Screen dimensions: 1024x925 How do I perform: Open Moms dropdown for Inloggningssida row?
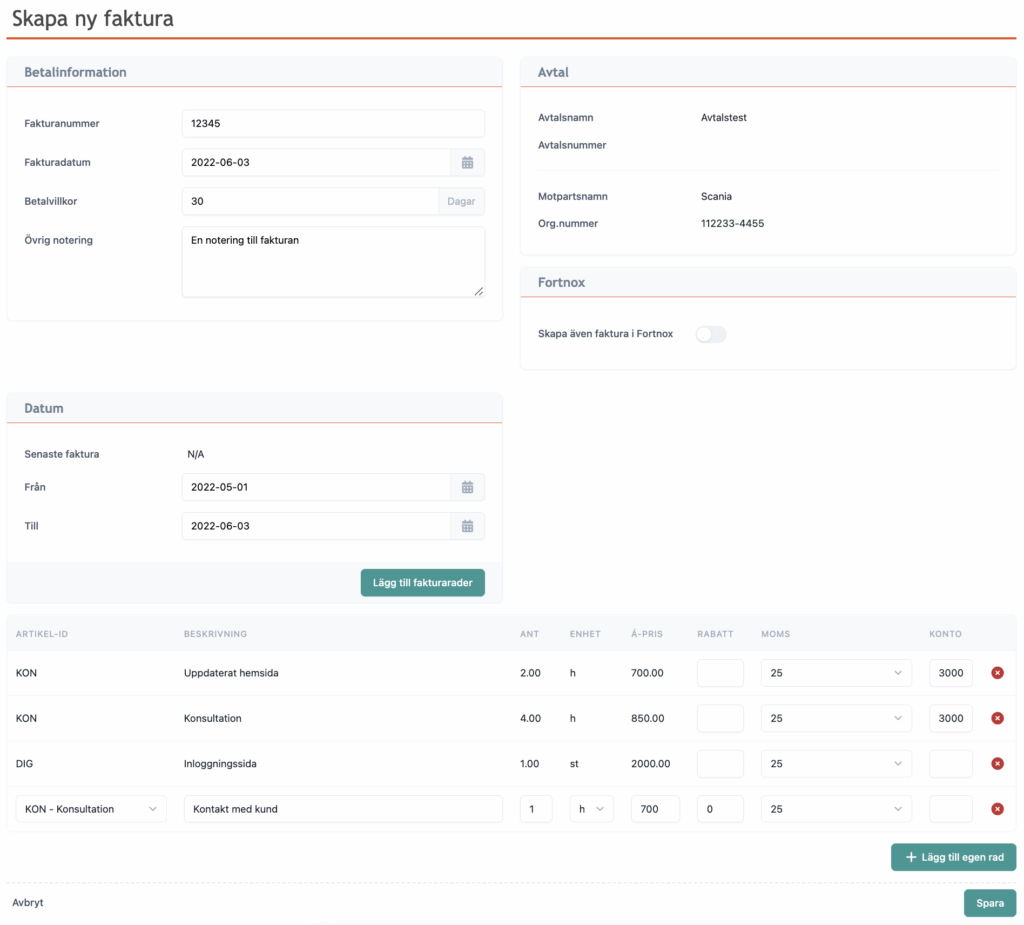point(836,764)
